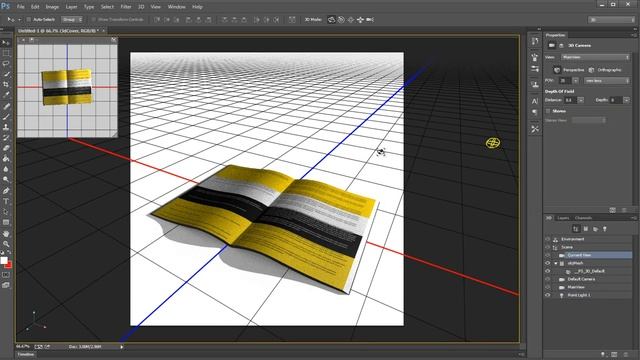Toggle visibility of Environment item
This screenshot has width=640, height=360.
coord(548,239)
